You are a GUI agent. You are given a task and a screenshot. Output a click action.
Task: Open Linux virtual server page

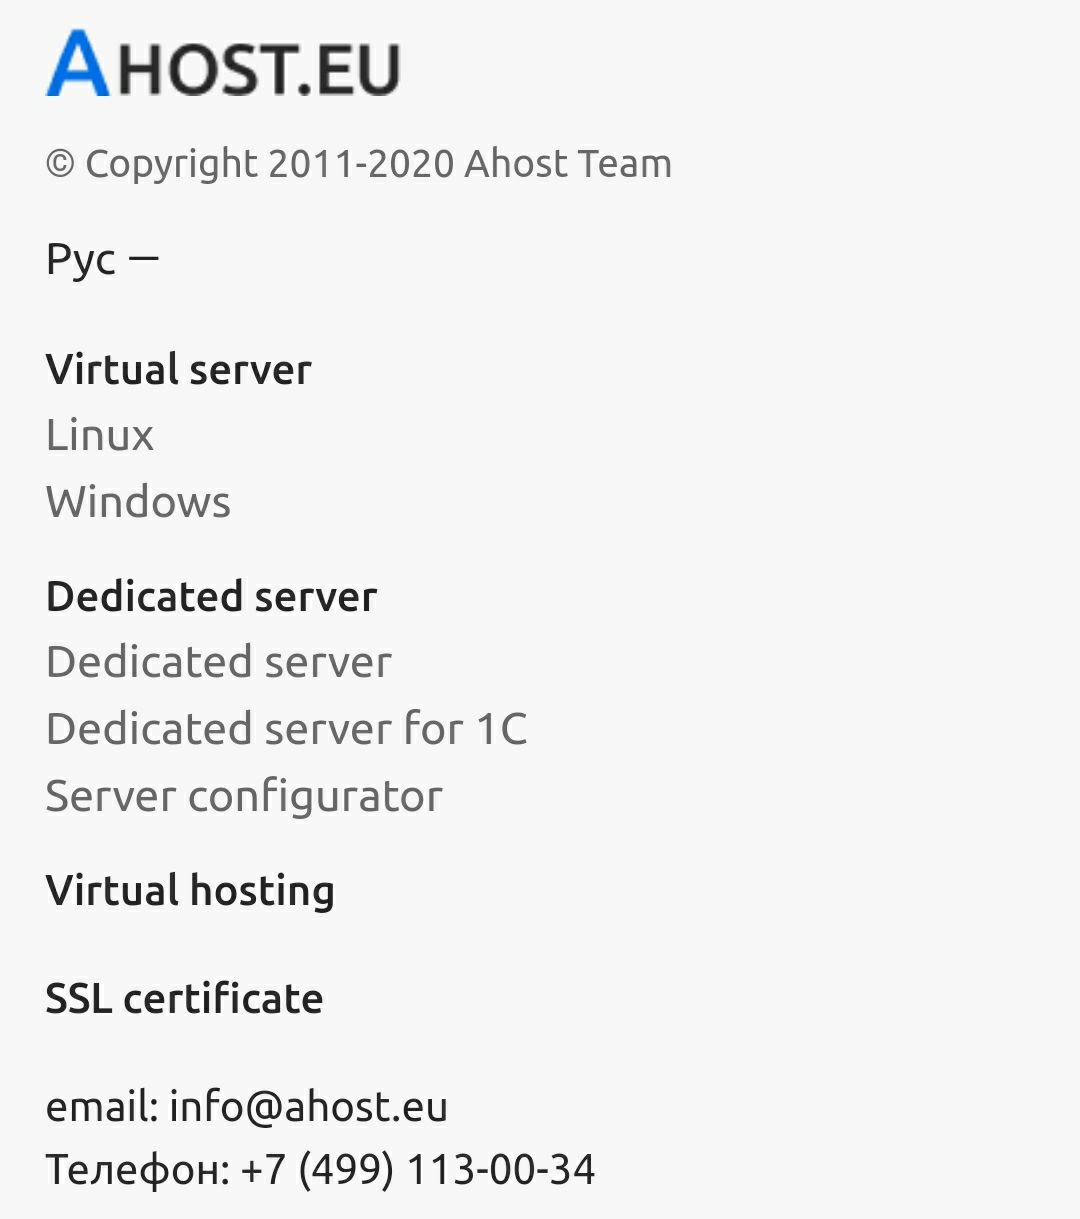(x=100, y=435)
